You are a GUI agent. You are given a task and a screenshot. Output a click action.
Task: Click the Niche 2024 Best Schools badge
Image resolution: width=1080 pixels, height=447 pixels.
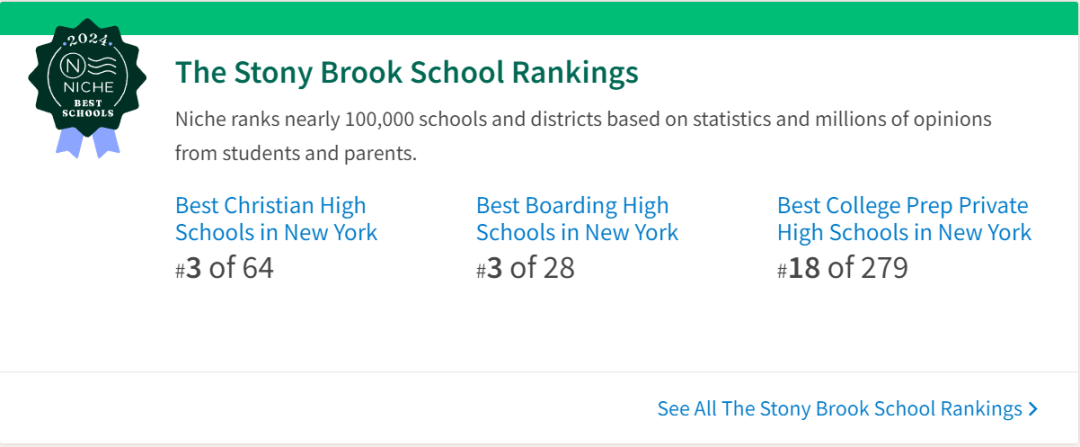click(x=87, y=90)
